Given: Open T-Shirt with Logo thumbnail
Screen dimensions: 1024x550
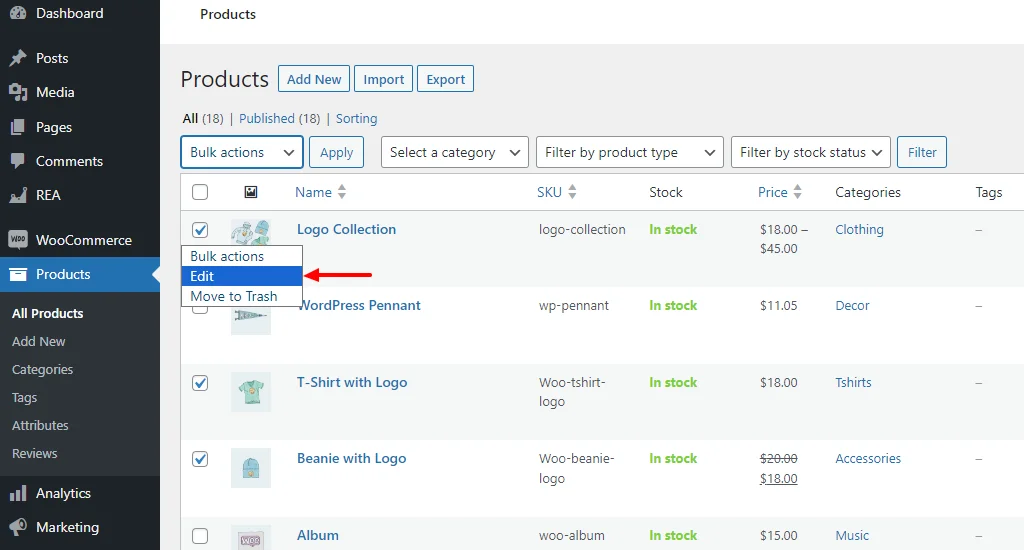Looking at the screenshot, I should 251,391.
